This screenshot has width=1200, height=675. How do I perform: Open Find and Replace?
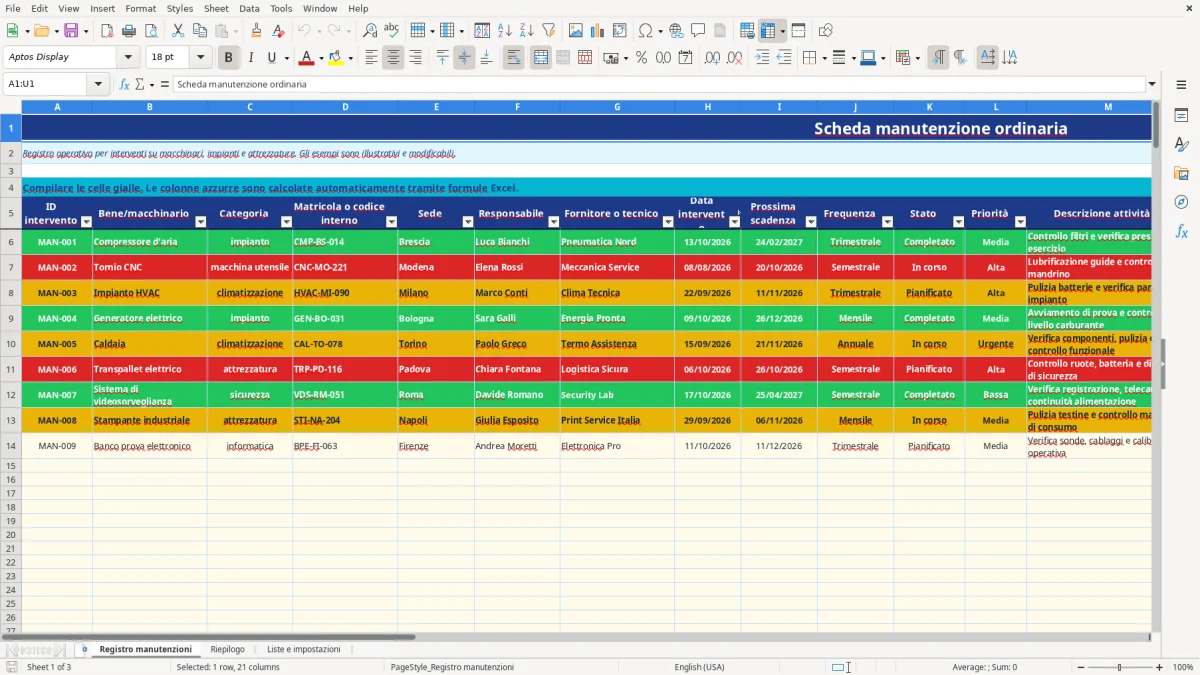(370, 31)
